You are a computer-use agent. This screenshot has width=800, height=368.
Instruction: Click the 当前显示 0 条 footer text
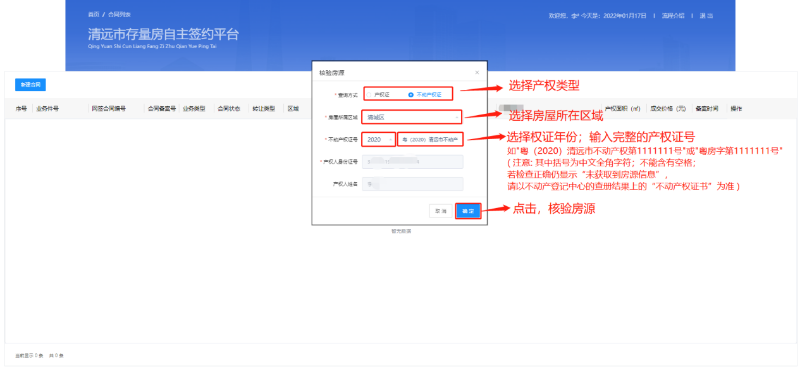[x=29, y=355]
